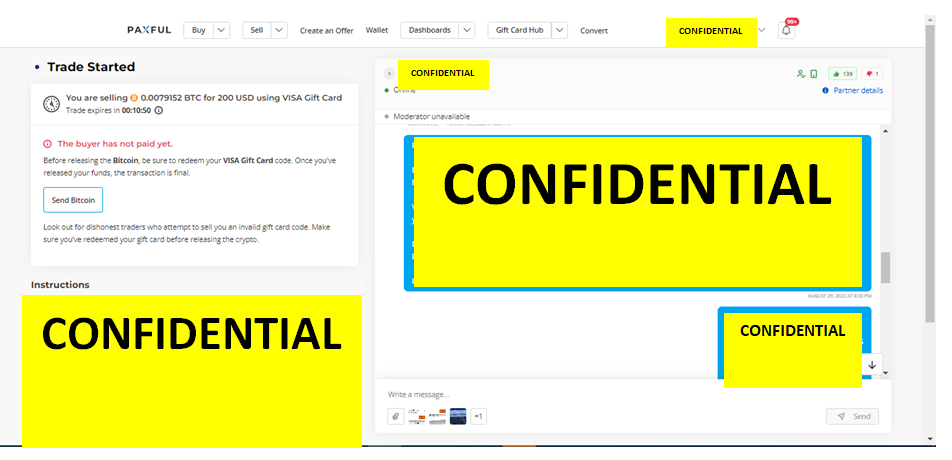Screen dimensions: 952x460
Task: Click the 'The buyer has not paid yet.' notice
Action: [x=115, y=144]
